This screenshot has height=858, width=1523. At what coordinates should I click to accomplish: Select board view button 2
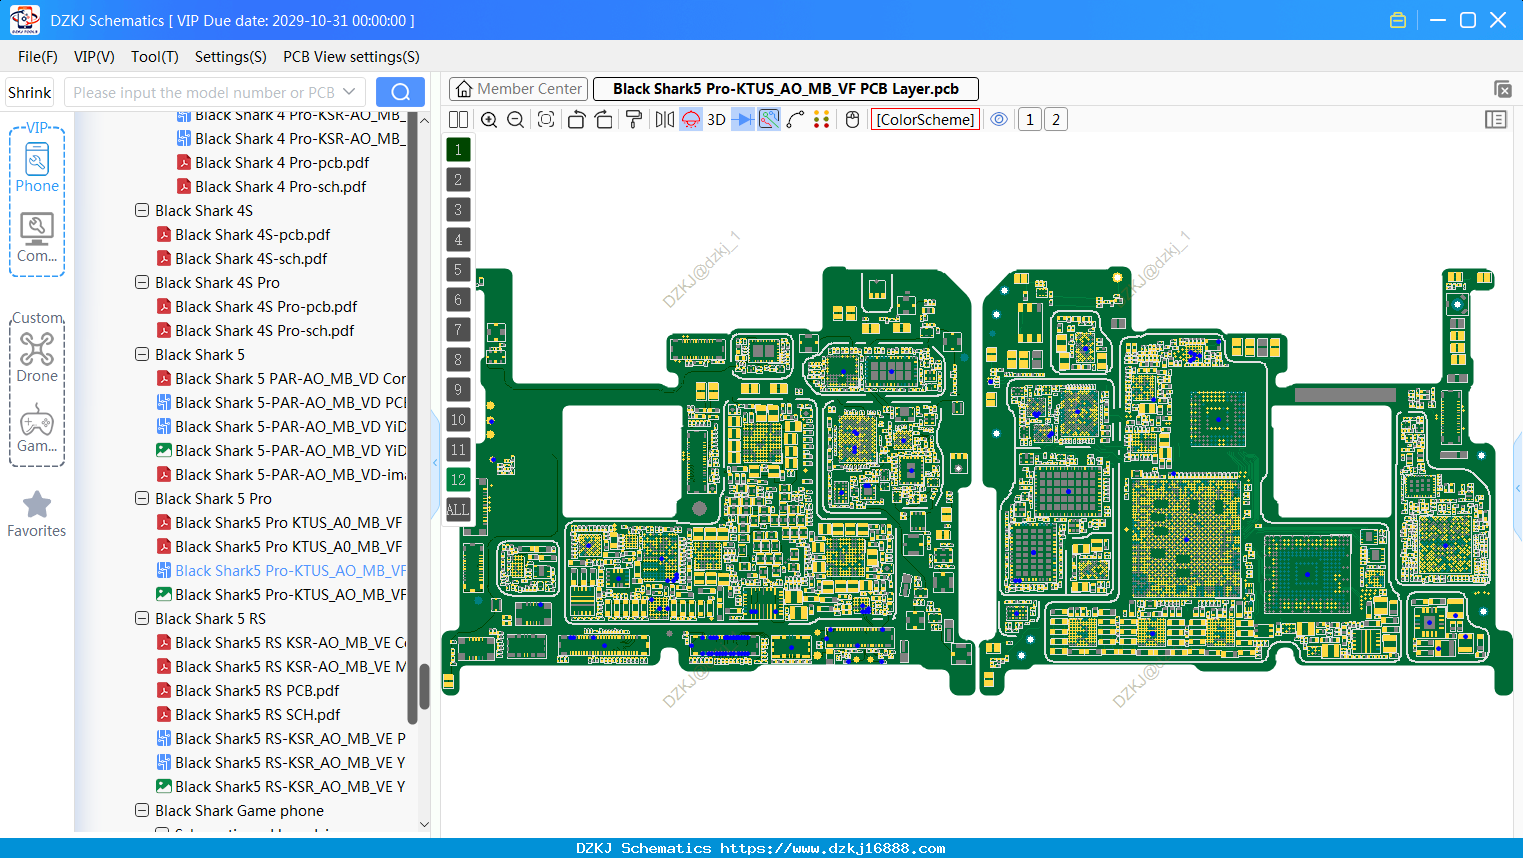(1056, 119)
